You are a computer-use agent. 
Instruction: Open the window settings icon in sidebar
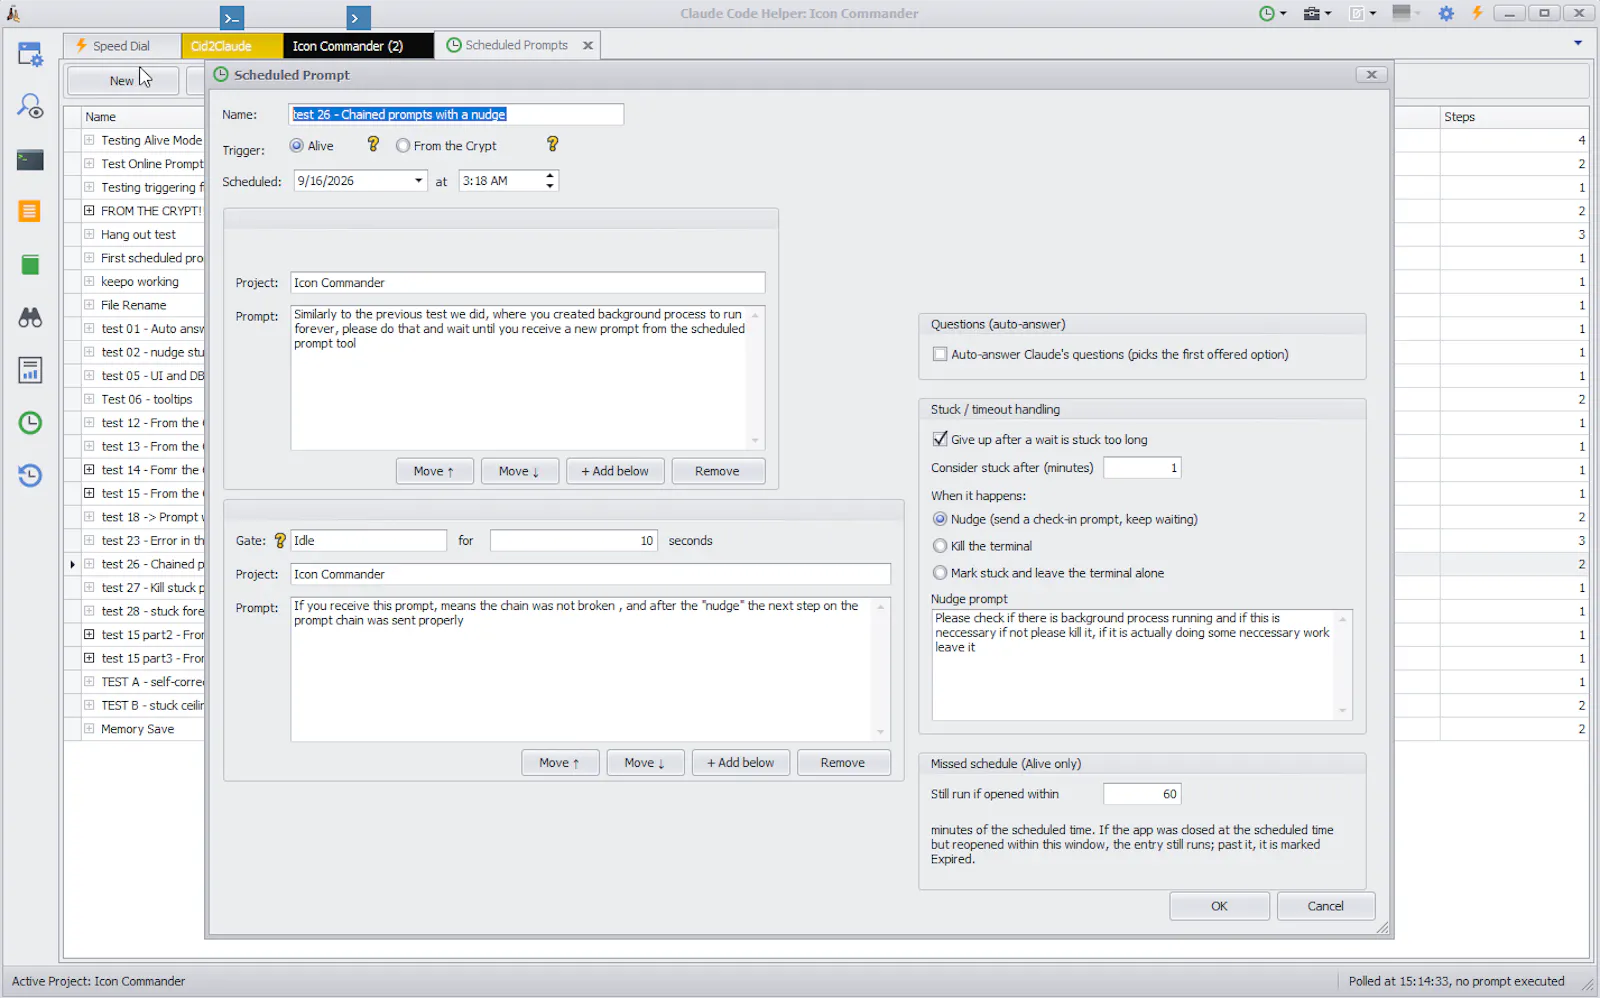click(30, 54)
